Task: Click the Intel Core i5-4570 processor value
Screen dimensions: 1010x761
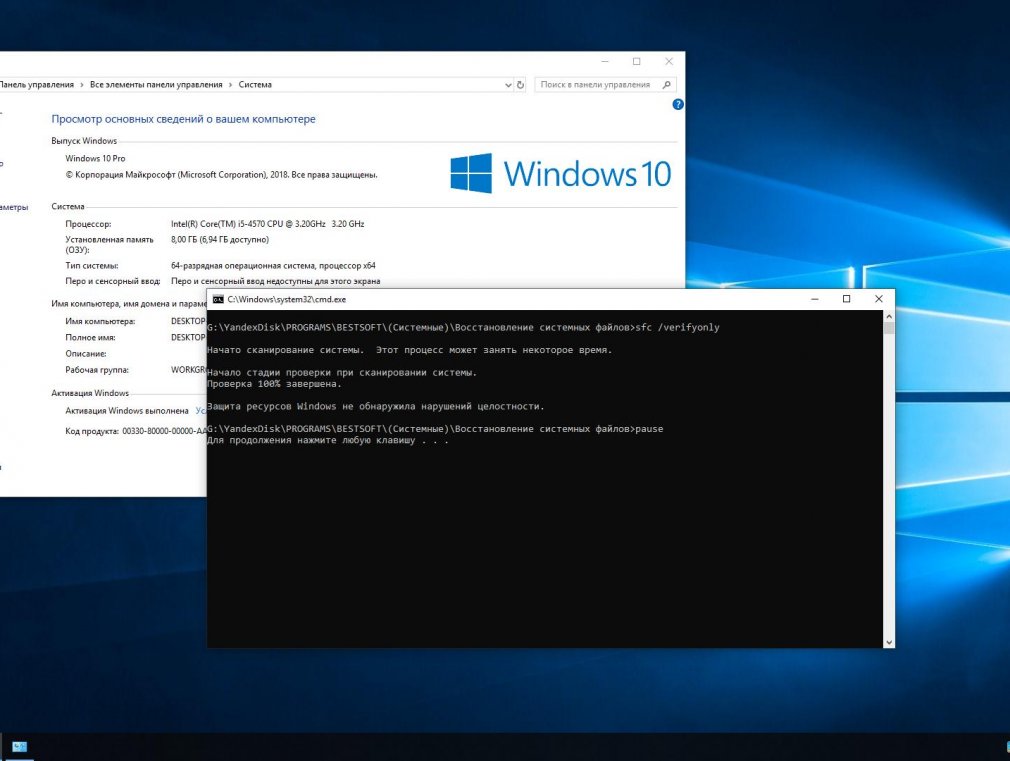Action: pos(267,224)
